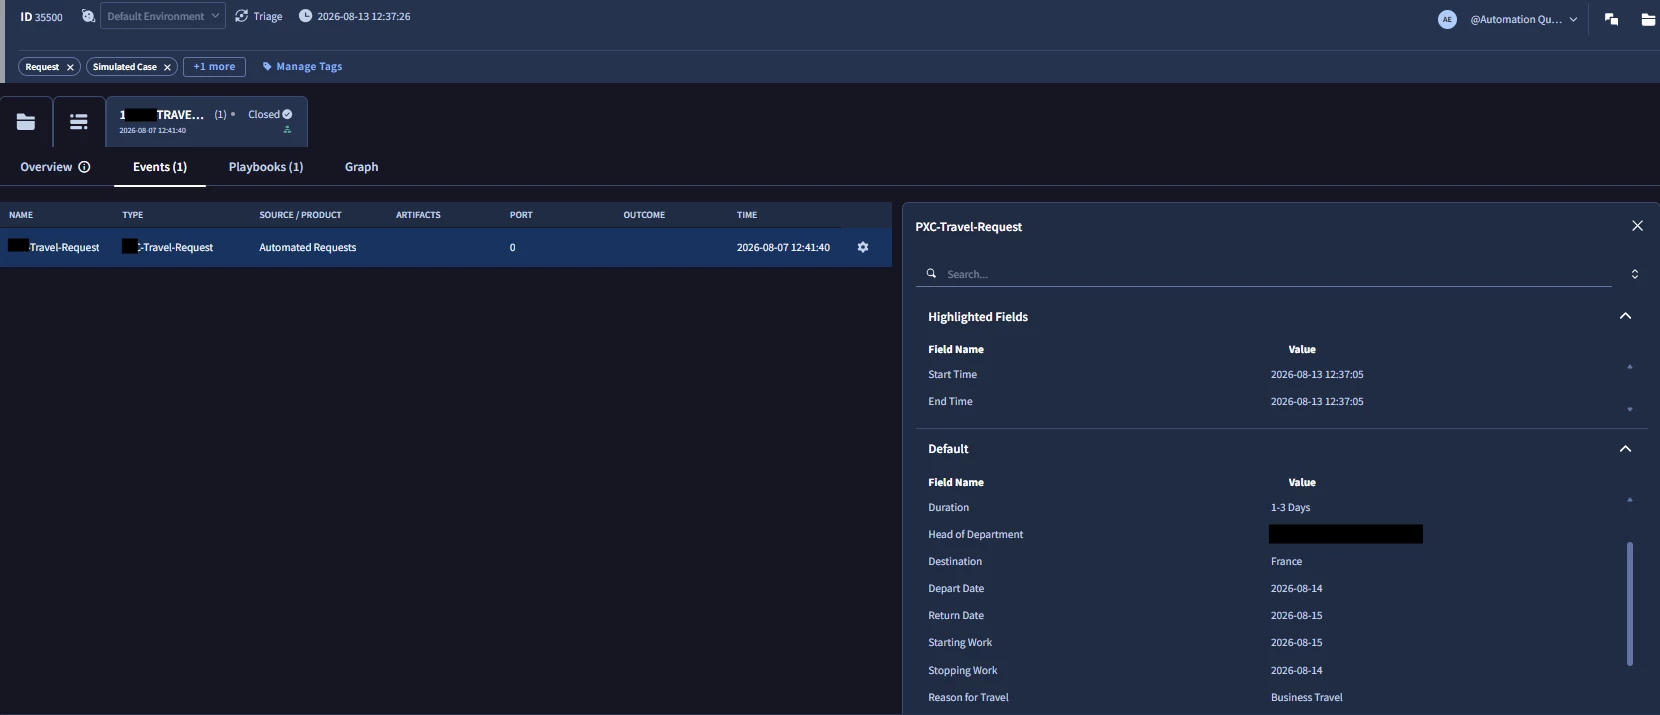Image resolution: width=1660 pixels, height=715 pixels.
Task: Sort events by NAME column header
Action: tap(21, 215)
